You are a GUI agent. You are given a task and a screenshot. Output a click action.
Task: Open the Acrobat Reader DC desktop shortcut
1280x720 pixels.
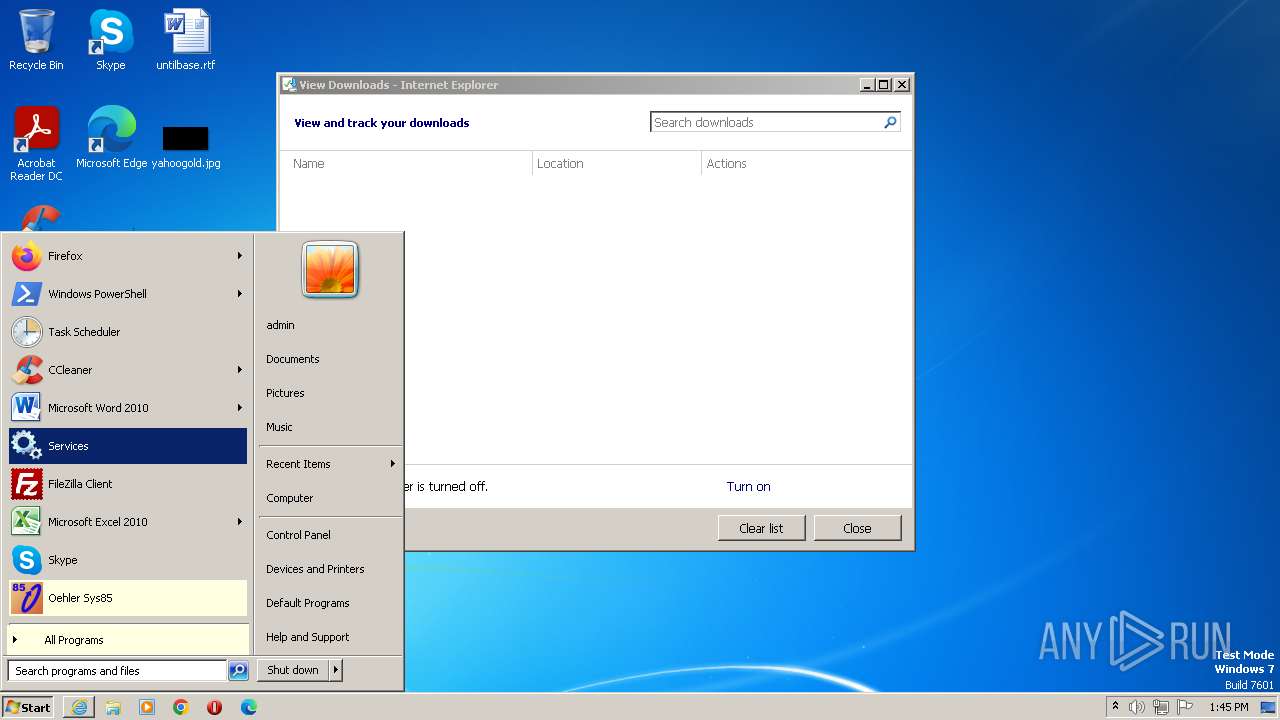36,143
